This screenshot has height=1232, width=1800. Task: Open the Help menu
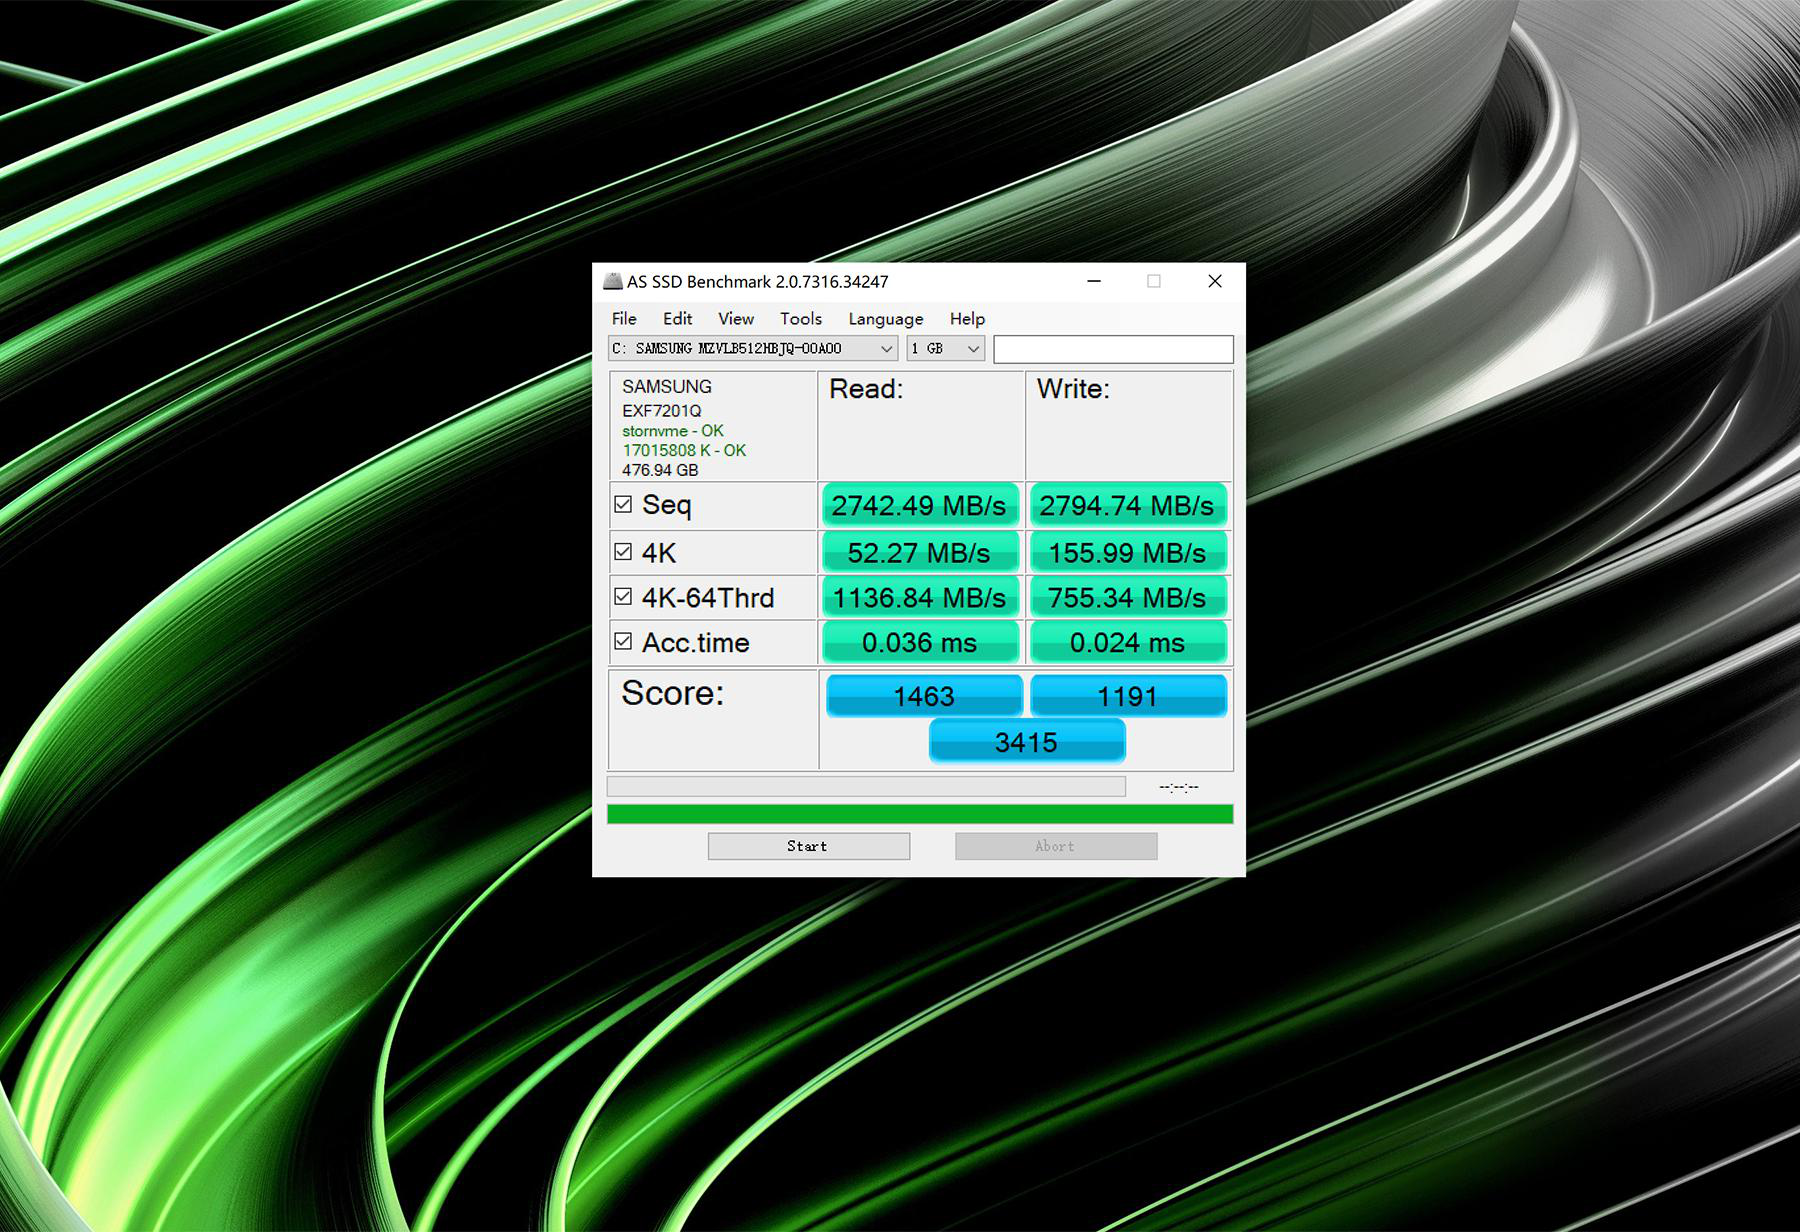967,318
